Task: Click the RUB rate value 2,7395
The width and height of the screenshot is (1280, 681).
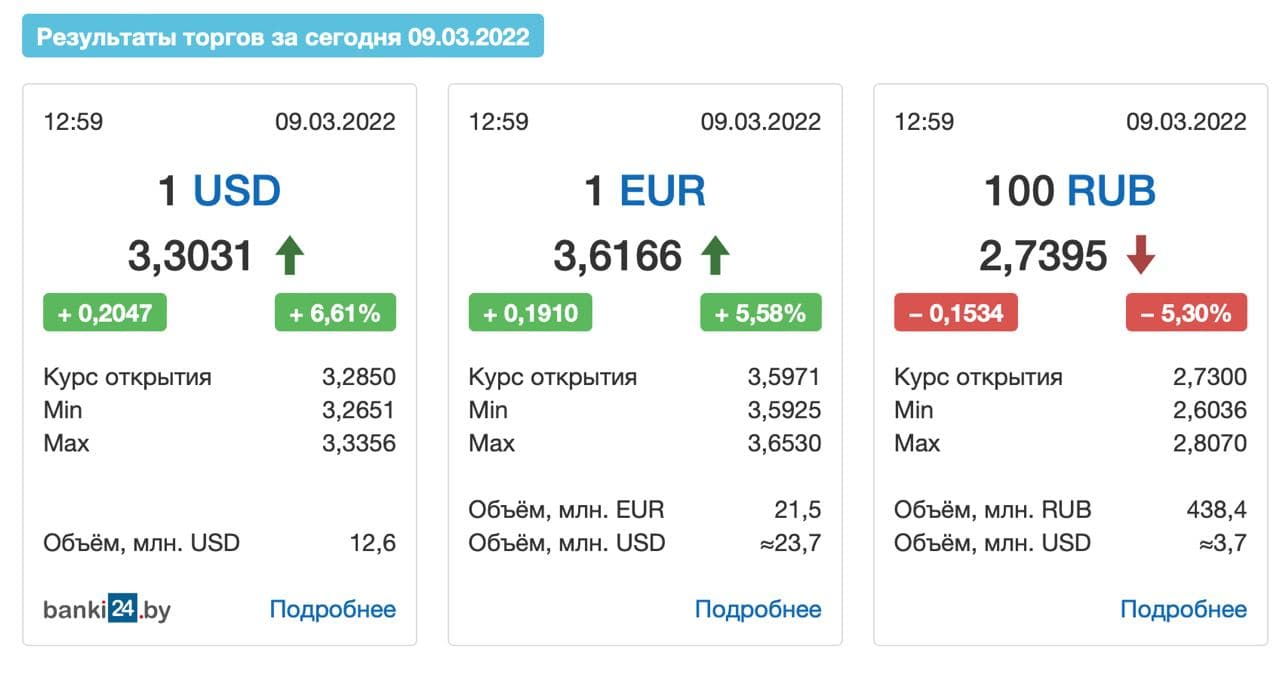Action: tap(1043, 256)
